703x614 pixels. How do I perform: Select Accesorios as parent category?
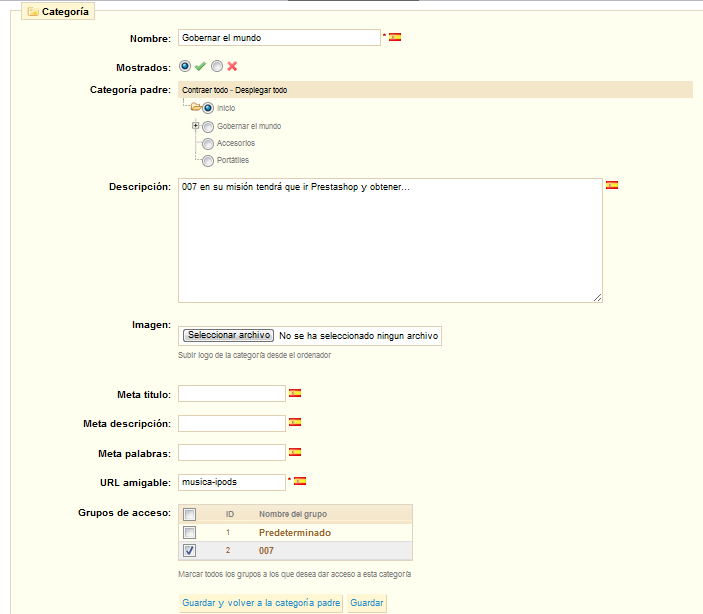[208, 143]
